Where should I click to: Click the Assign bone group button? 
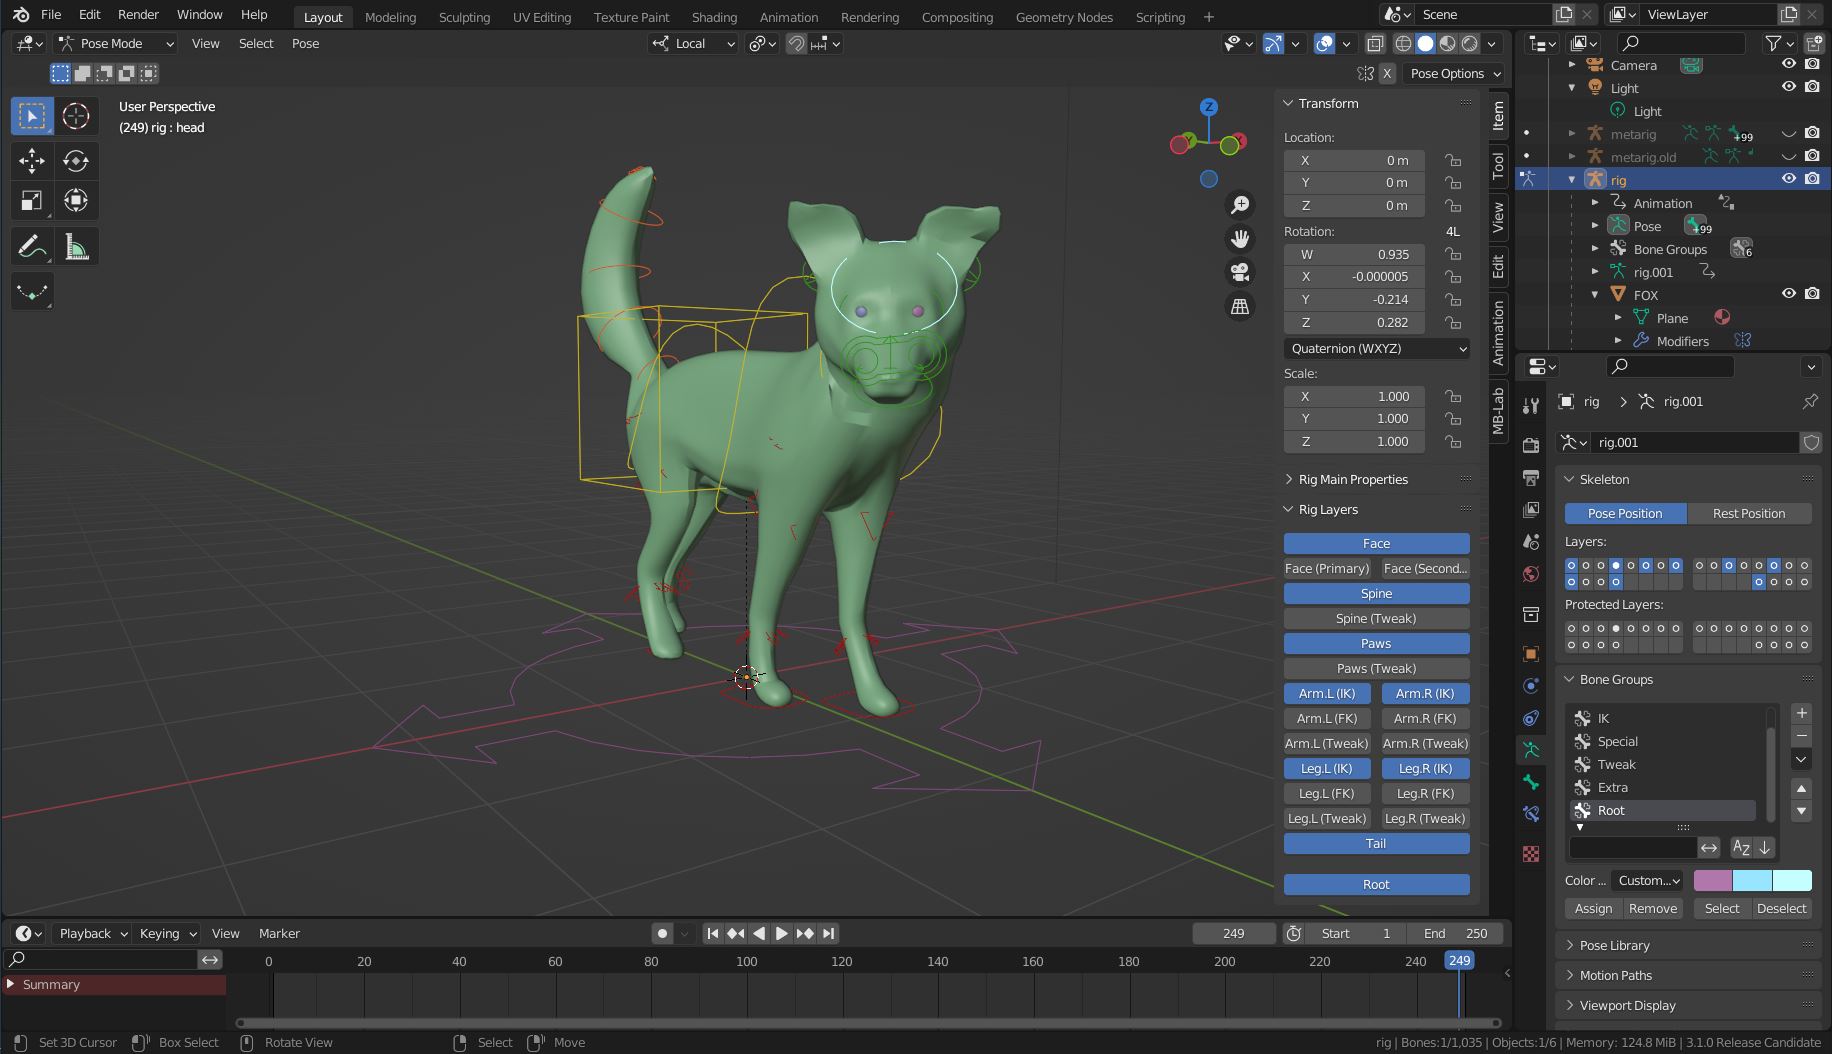click(x=1593, y=908)
